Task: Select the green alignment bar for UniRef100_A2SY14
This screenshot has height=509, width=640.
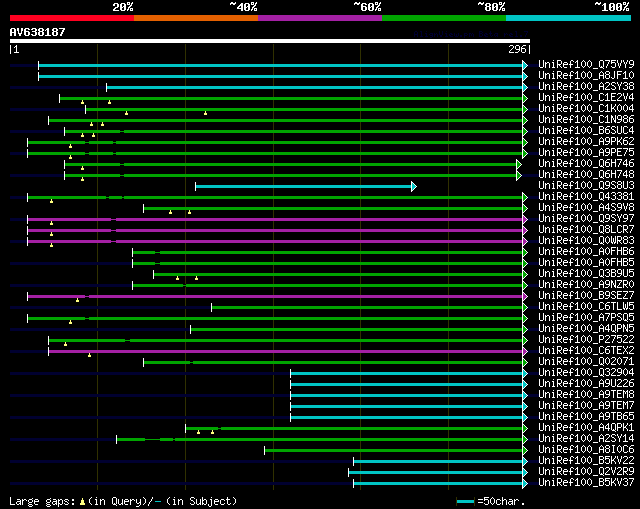Action: pos(320,439)
